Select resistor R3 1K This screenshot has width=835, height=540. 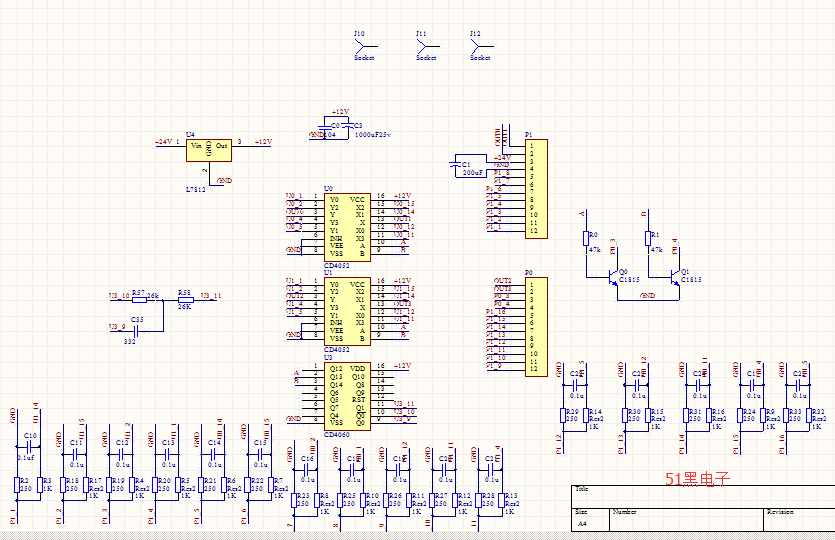click(x=40, y=485)
